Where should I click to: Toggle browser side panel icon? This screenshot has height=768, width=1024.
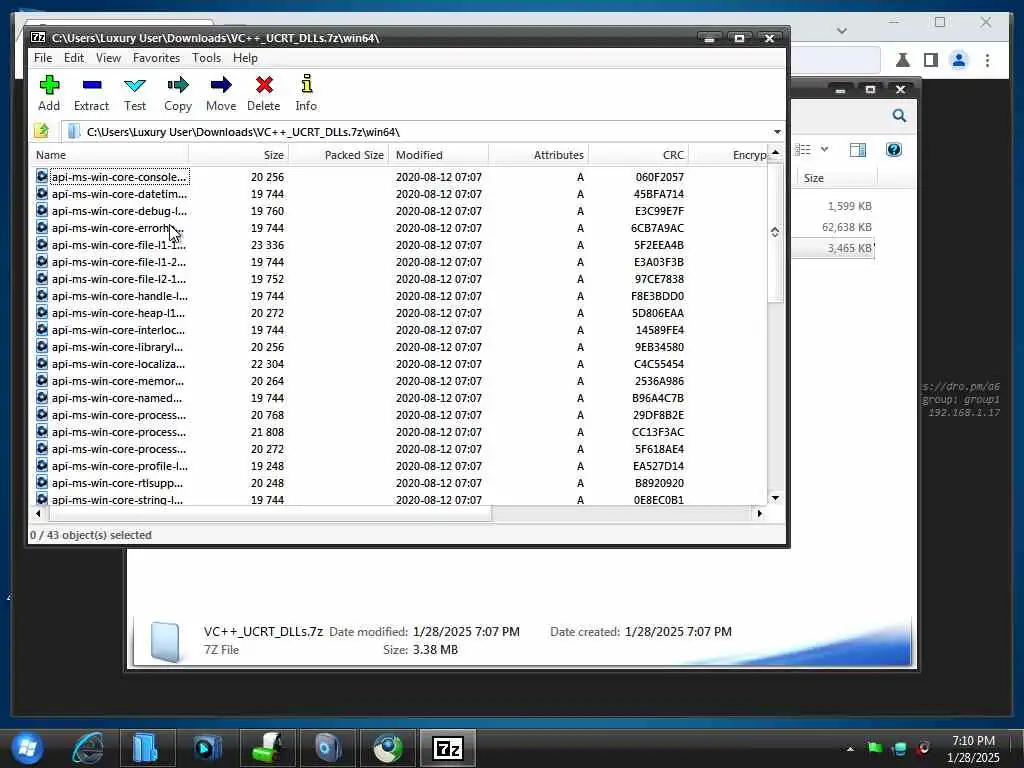tap(931, 60)
